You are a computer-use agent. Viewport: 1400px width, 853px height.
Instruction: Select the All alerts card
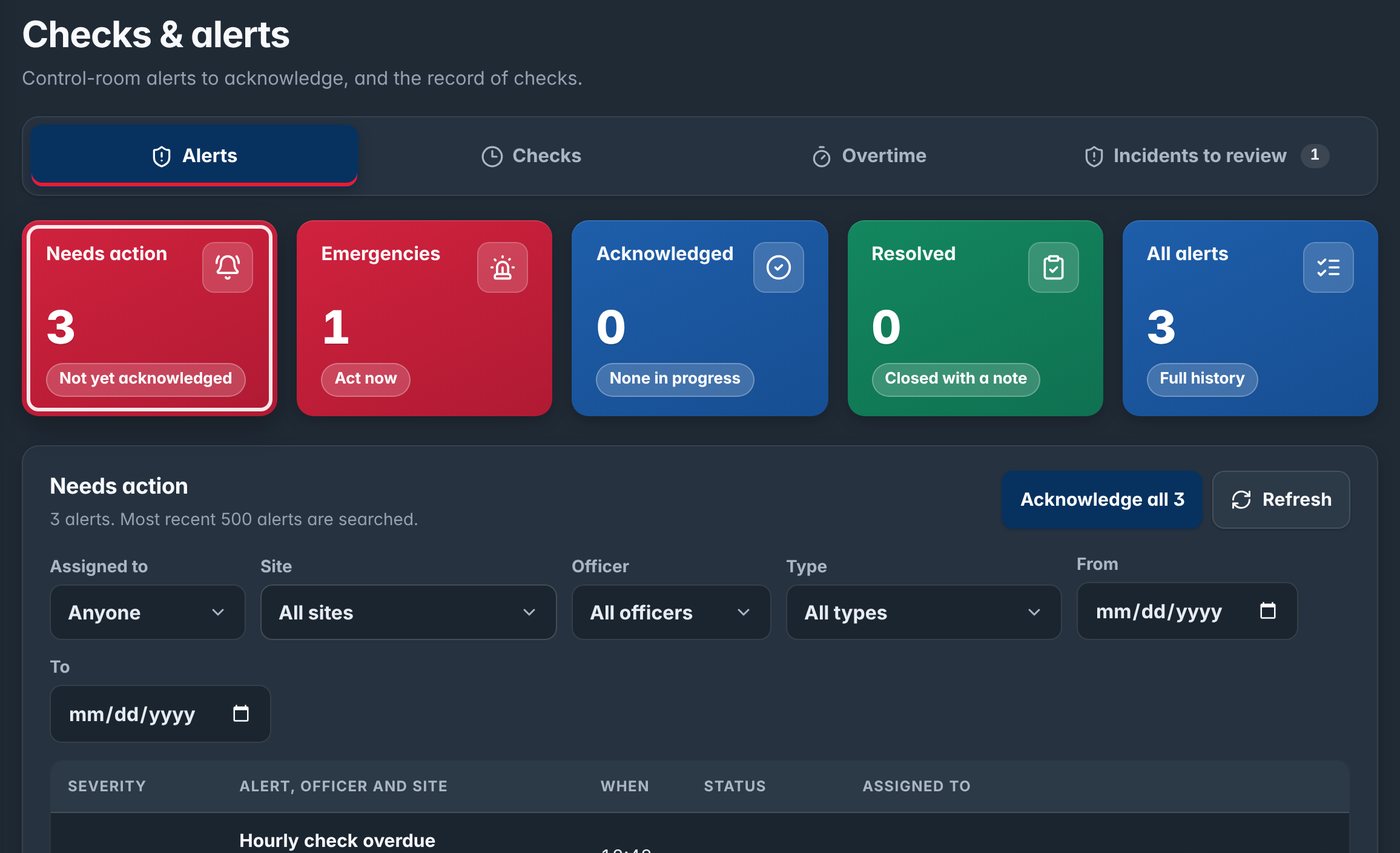(1250, 318)
